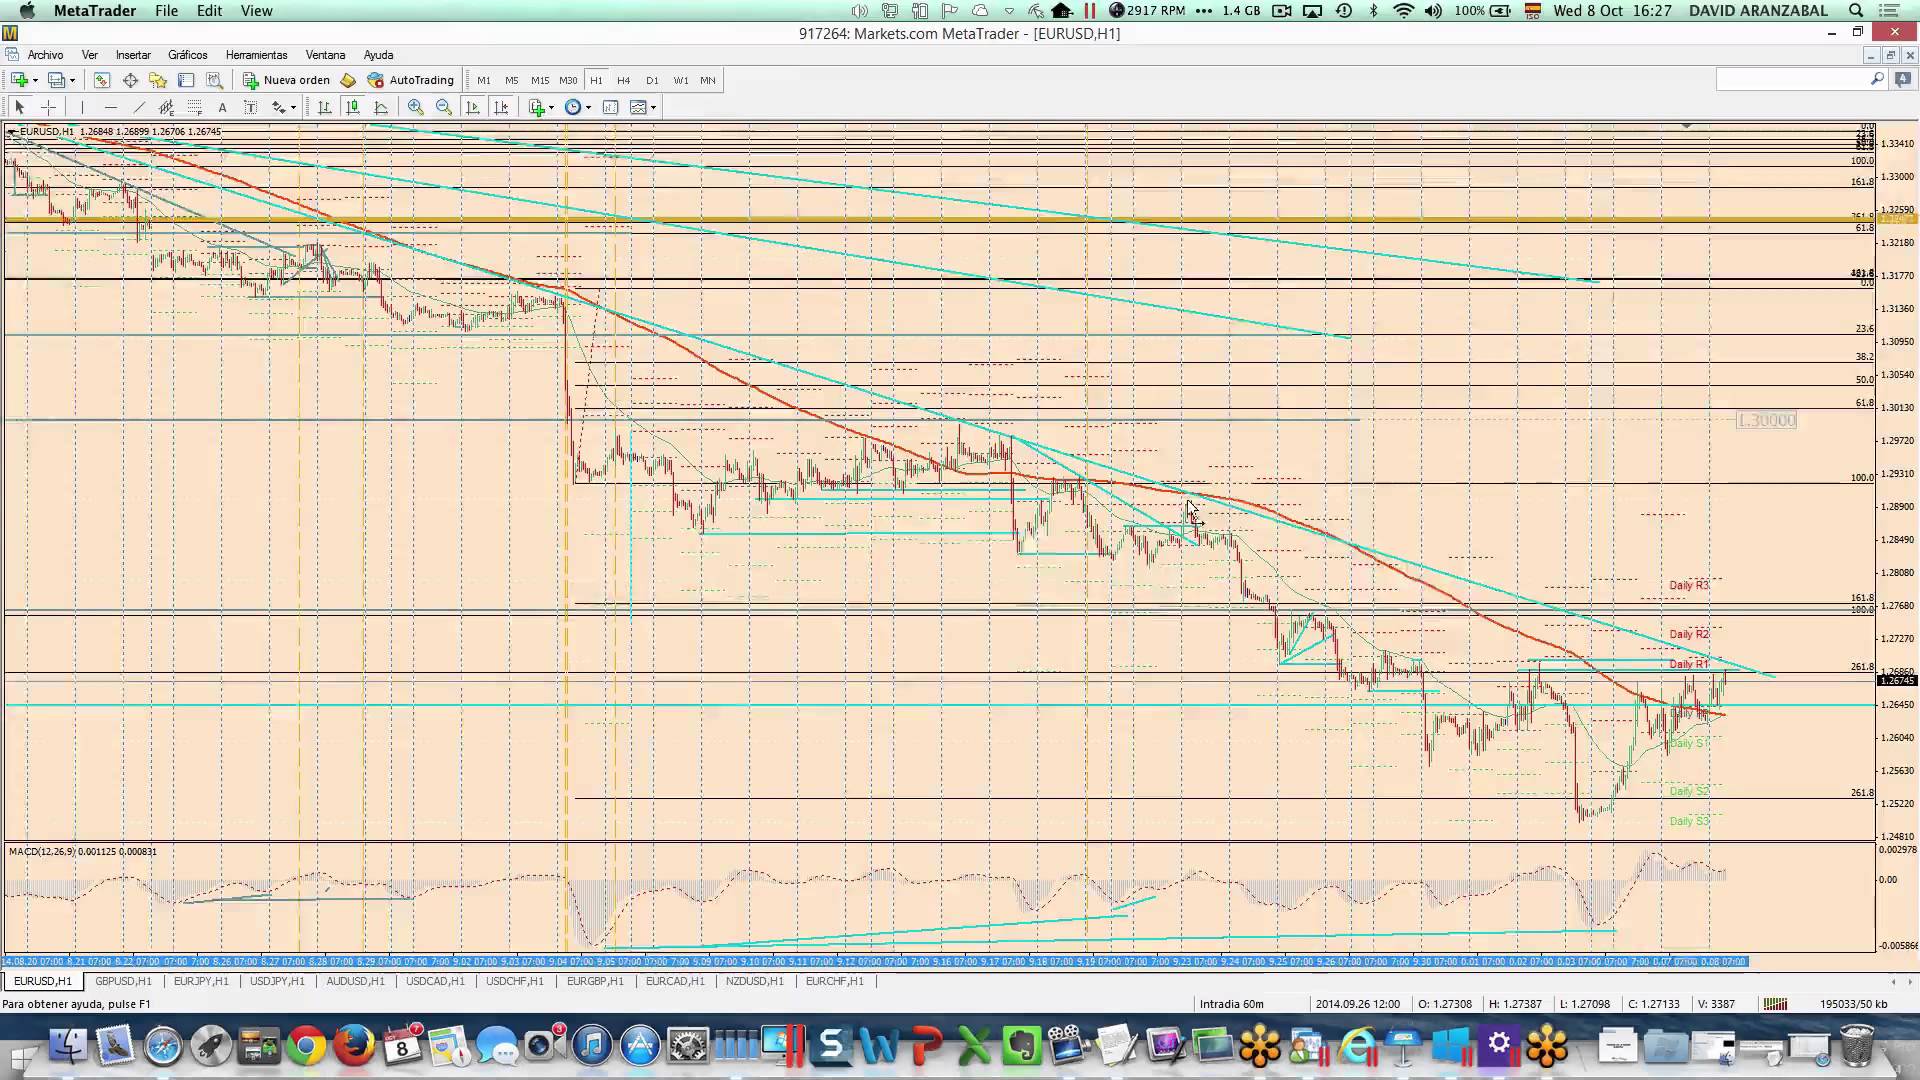1920x1080 pixels.
Task: Switch chart to candlestick mode
Action: click(352, 107)
